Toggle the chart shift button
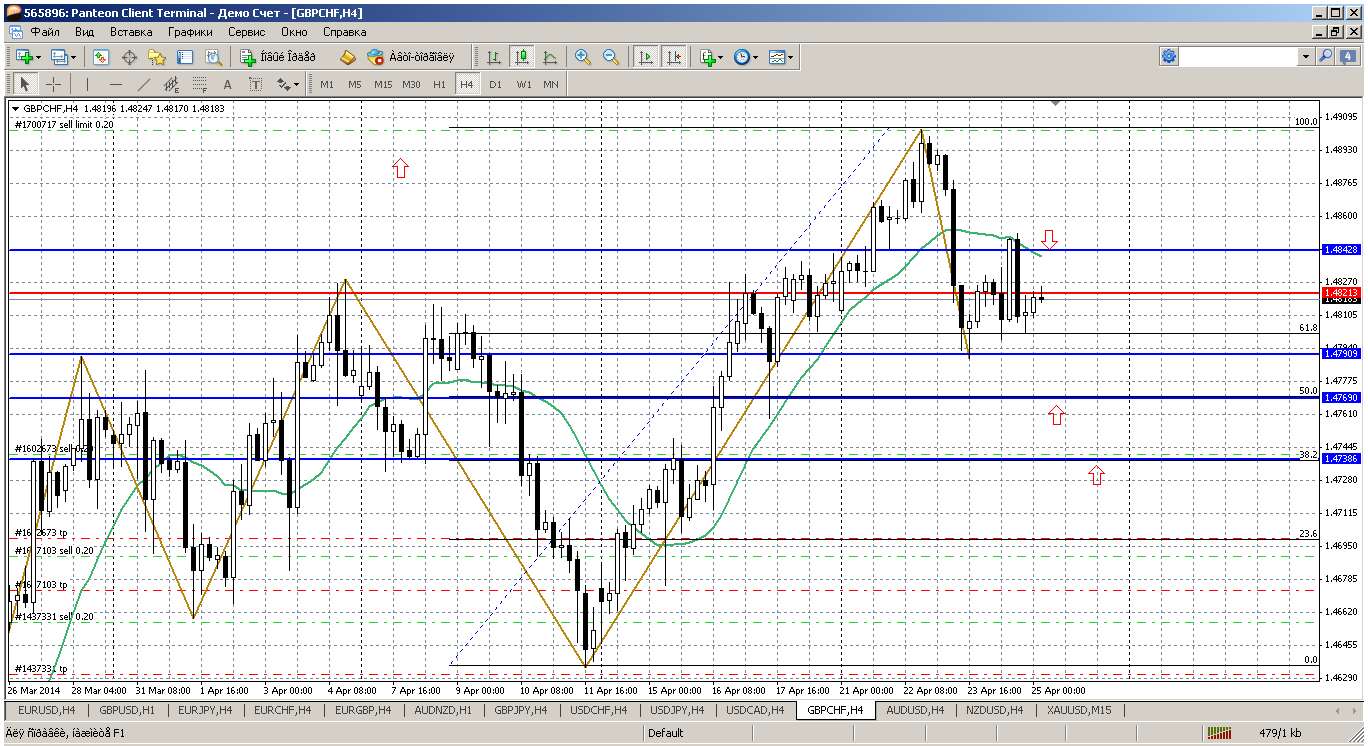The image size is (1368, 746). [x=674, y=57]
